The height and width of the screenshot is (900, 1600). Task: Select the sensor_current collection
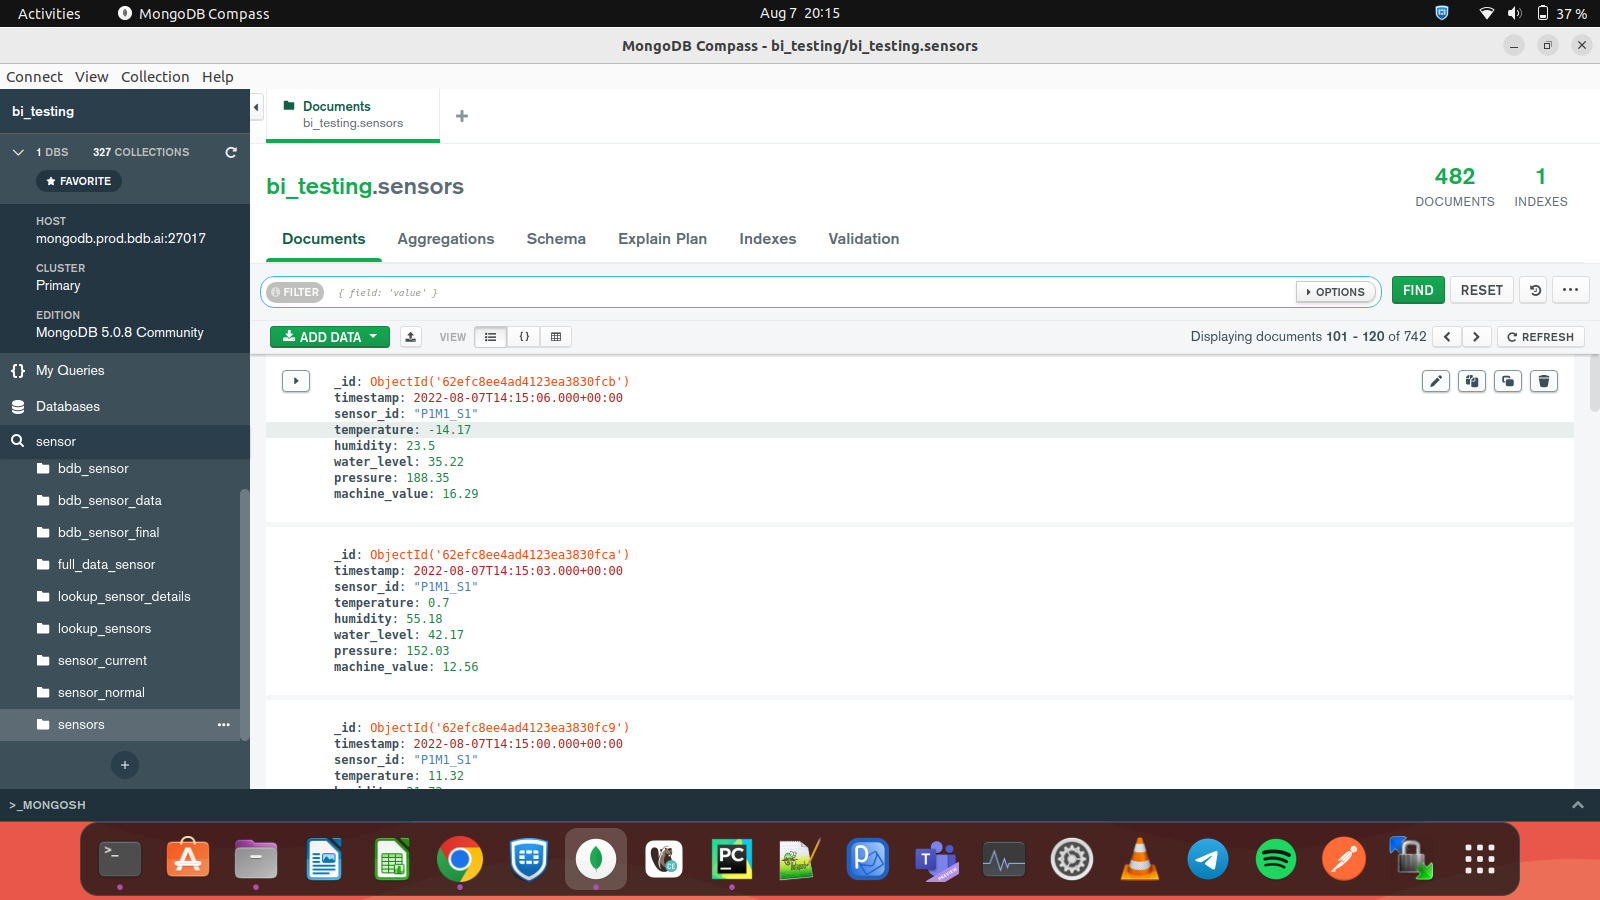(102, 660)
